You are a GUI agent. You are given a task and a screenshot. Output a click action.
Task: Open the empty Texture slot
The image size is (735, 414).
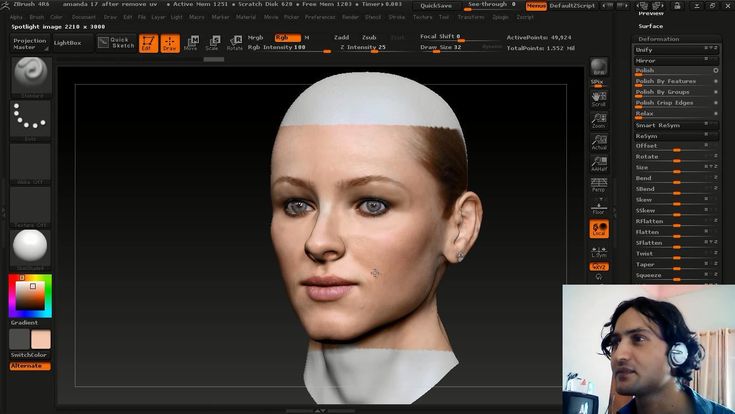[30, 205]
